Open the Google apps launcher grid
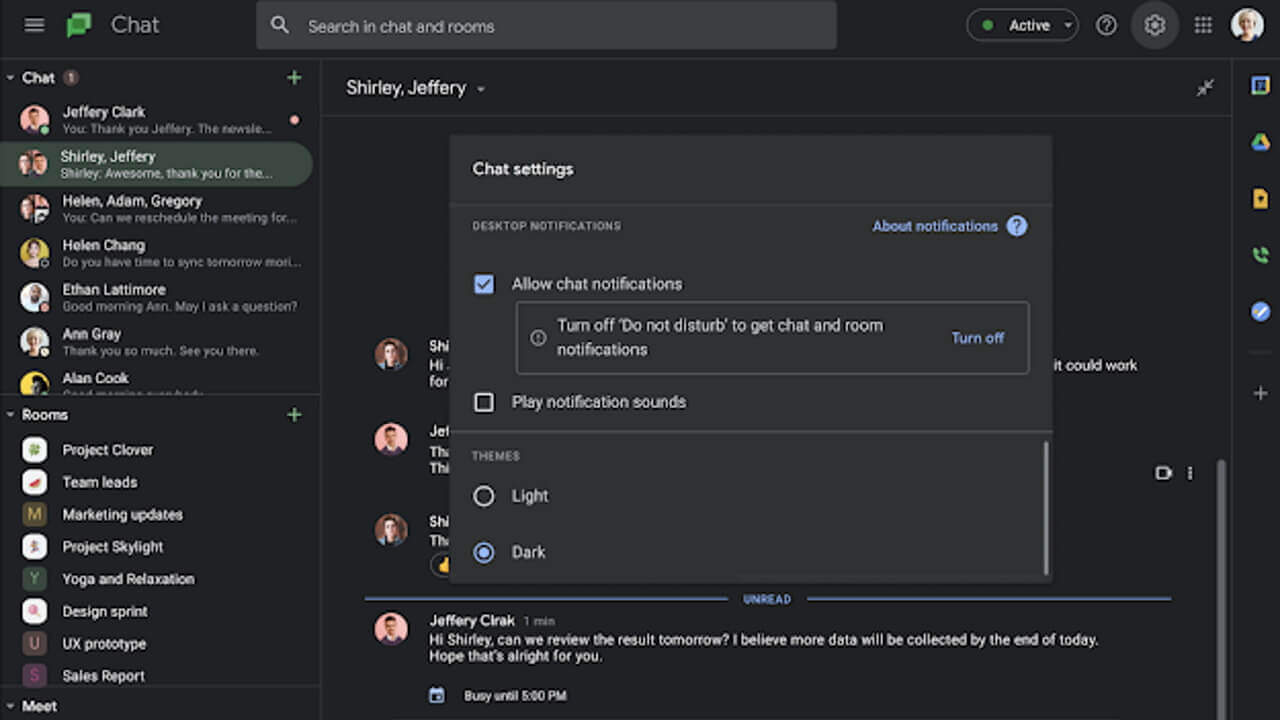 [1203, 25]
